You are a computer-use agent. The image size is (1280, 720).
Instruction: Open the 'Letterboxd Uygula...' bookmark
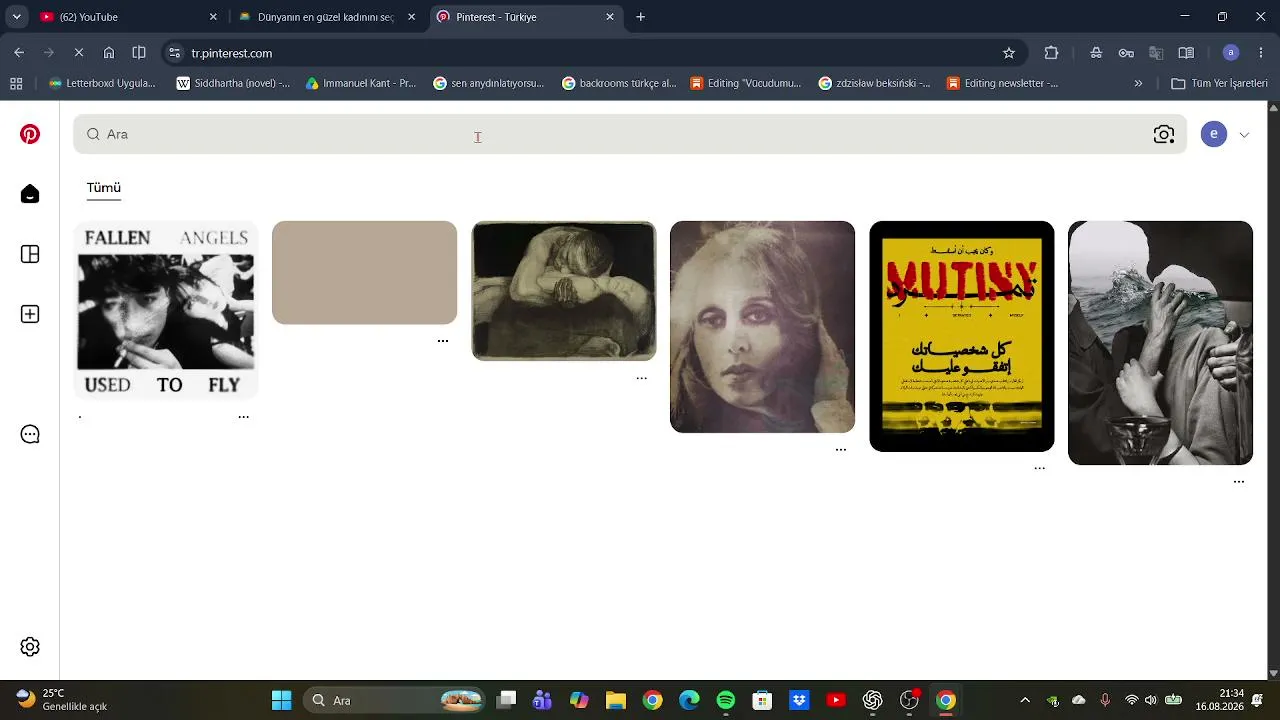point(102,84)
